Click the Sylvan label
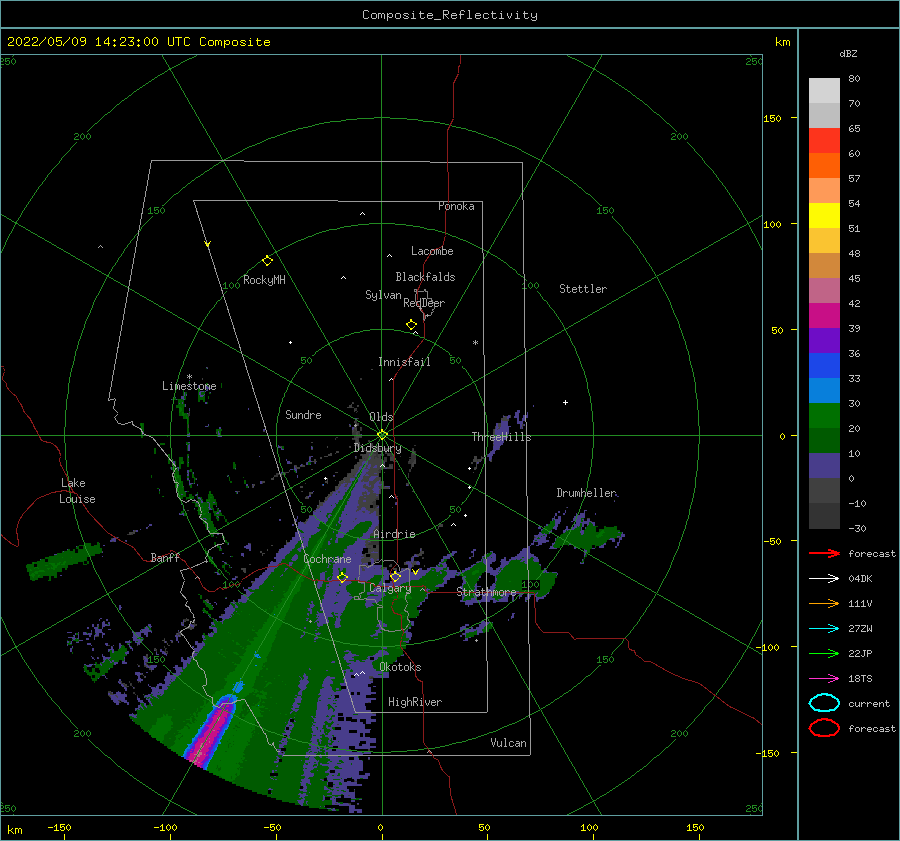This screenshot has width=900, height=841. click(383, 295)
